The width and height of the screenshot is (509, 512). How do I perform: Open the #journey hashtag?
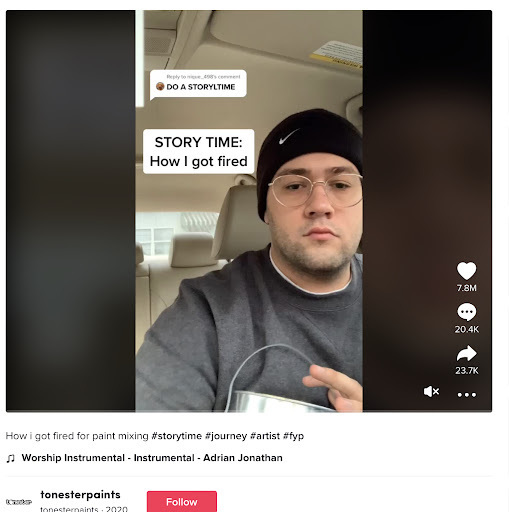point(226,436)
